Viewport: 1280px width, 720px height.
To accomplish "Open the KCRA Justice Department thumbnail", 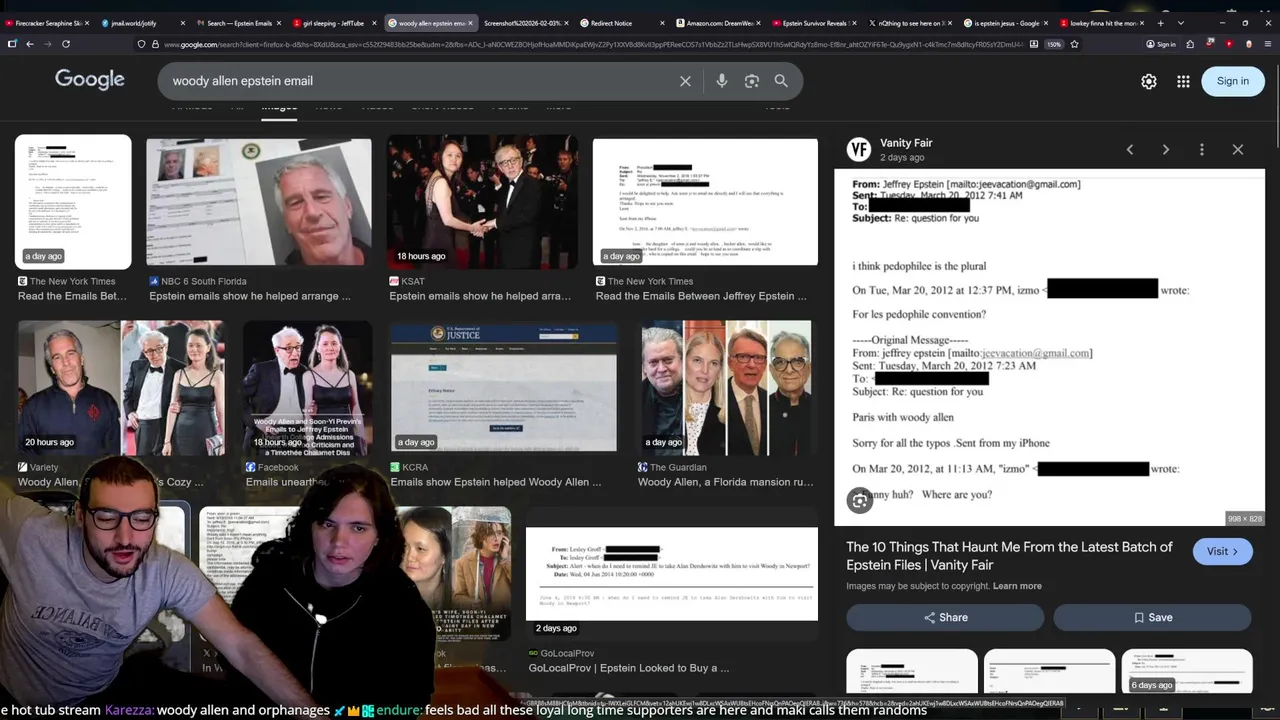I will pyautogui.click(x=504, y=388).
